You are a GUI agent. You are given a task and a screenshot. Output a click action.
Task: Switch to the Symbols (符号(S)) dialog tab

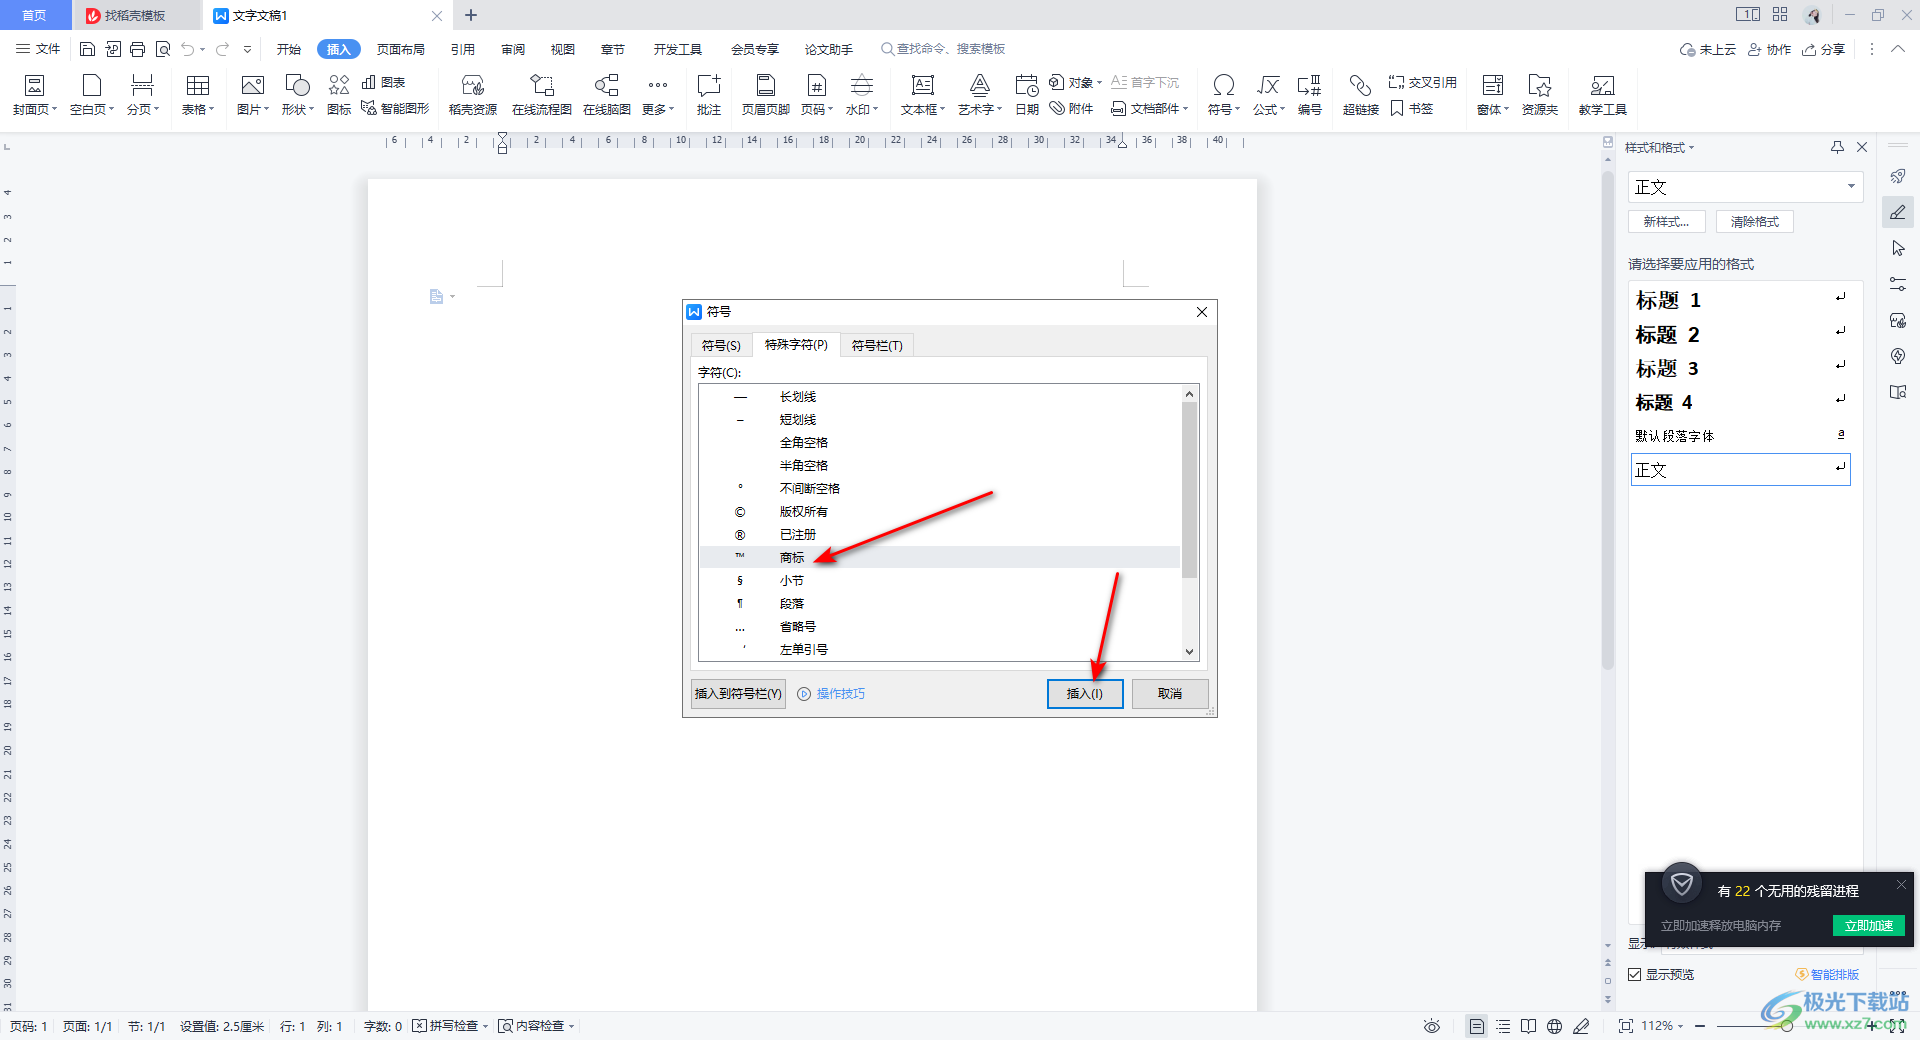[721, 345]
